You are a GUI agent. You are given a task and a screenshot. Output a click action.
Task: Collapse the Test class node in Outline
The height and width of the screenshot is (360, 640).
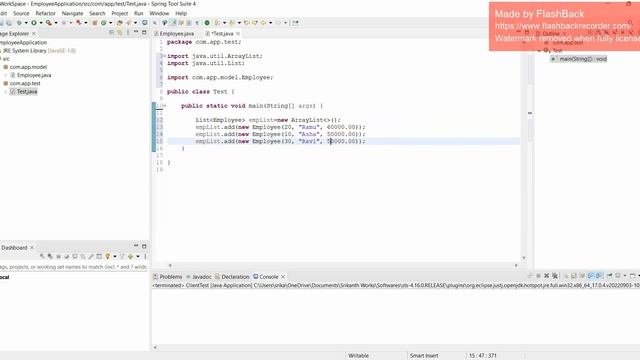tap(539, 51)
